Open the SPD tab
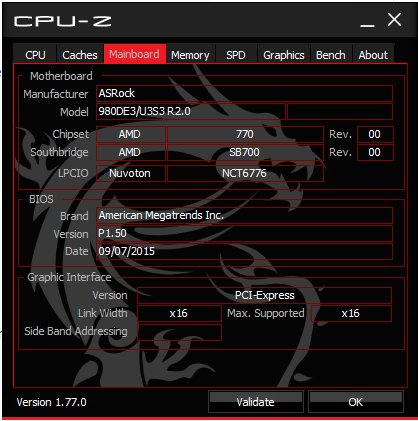 pyautogui.click(x=236, y=55)
